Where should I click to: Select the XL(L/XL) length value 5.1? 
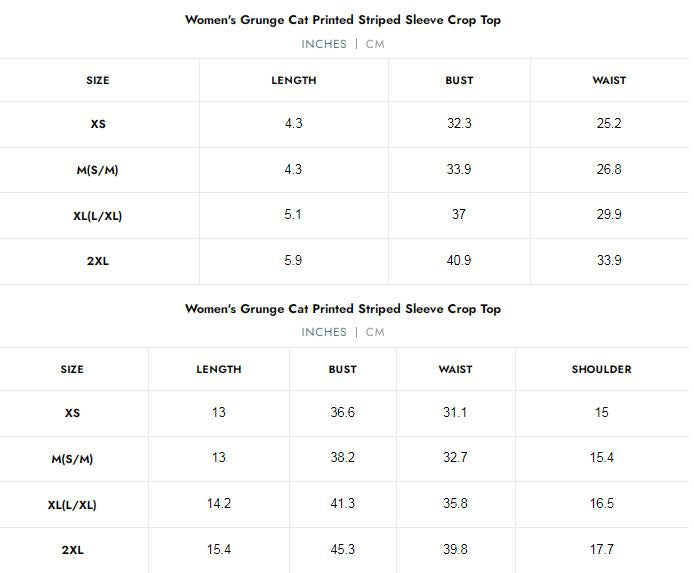point(293,215)
